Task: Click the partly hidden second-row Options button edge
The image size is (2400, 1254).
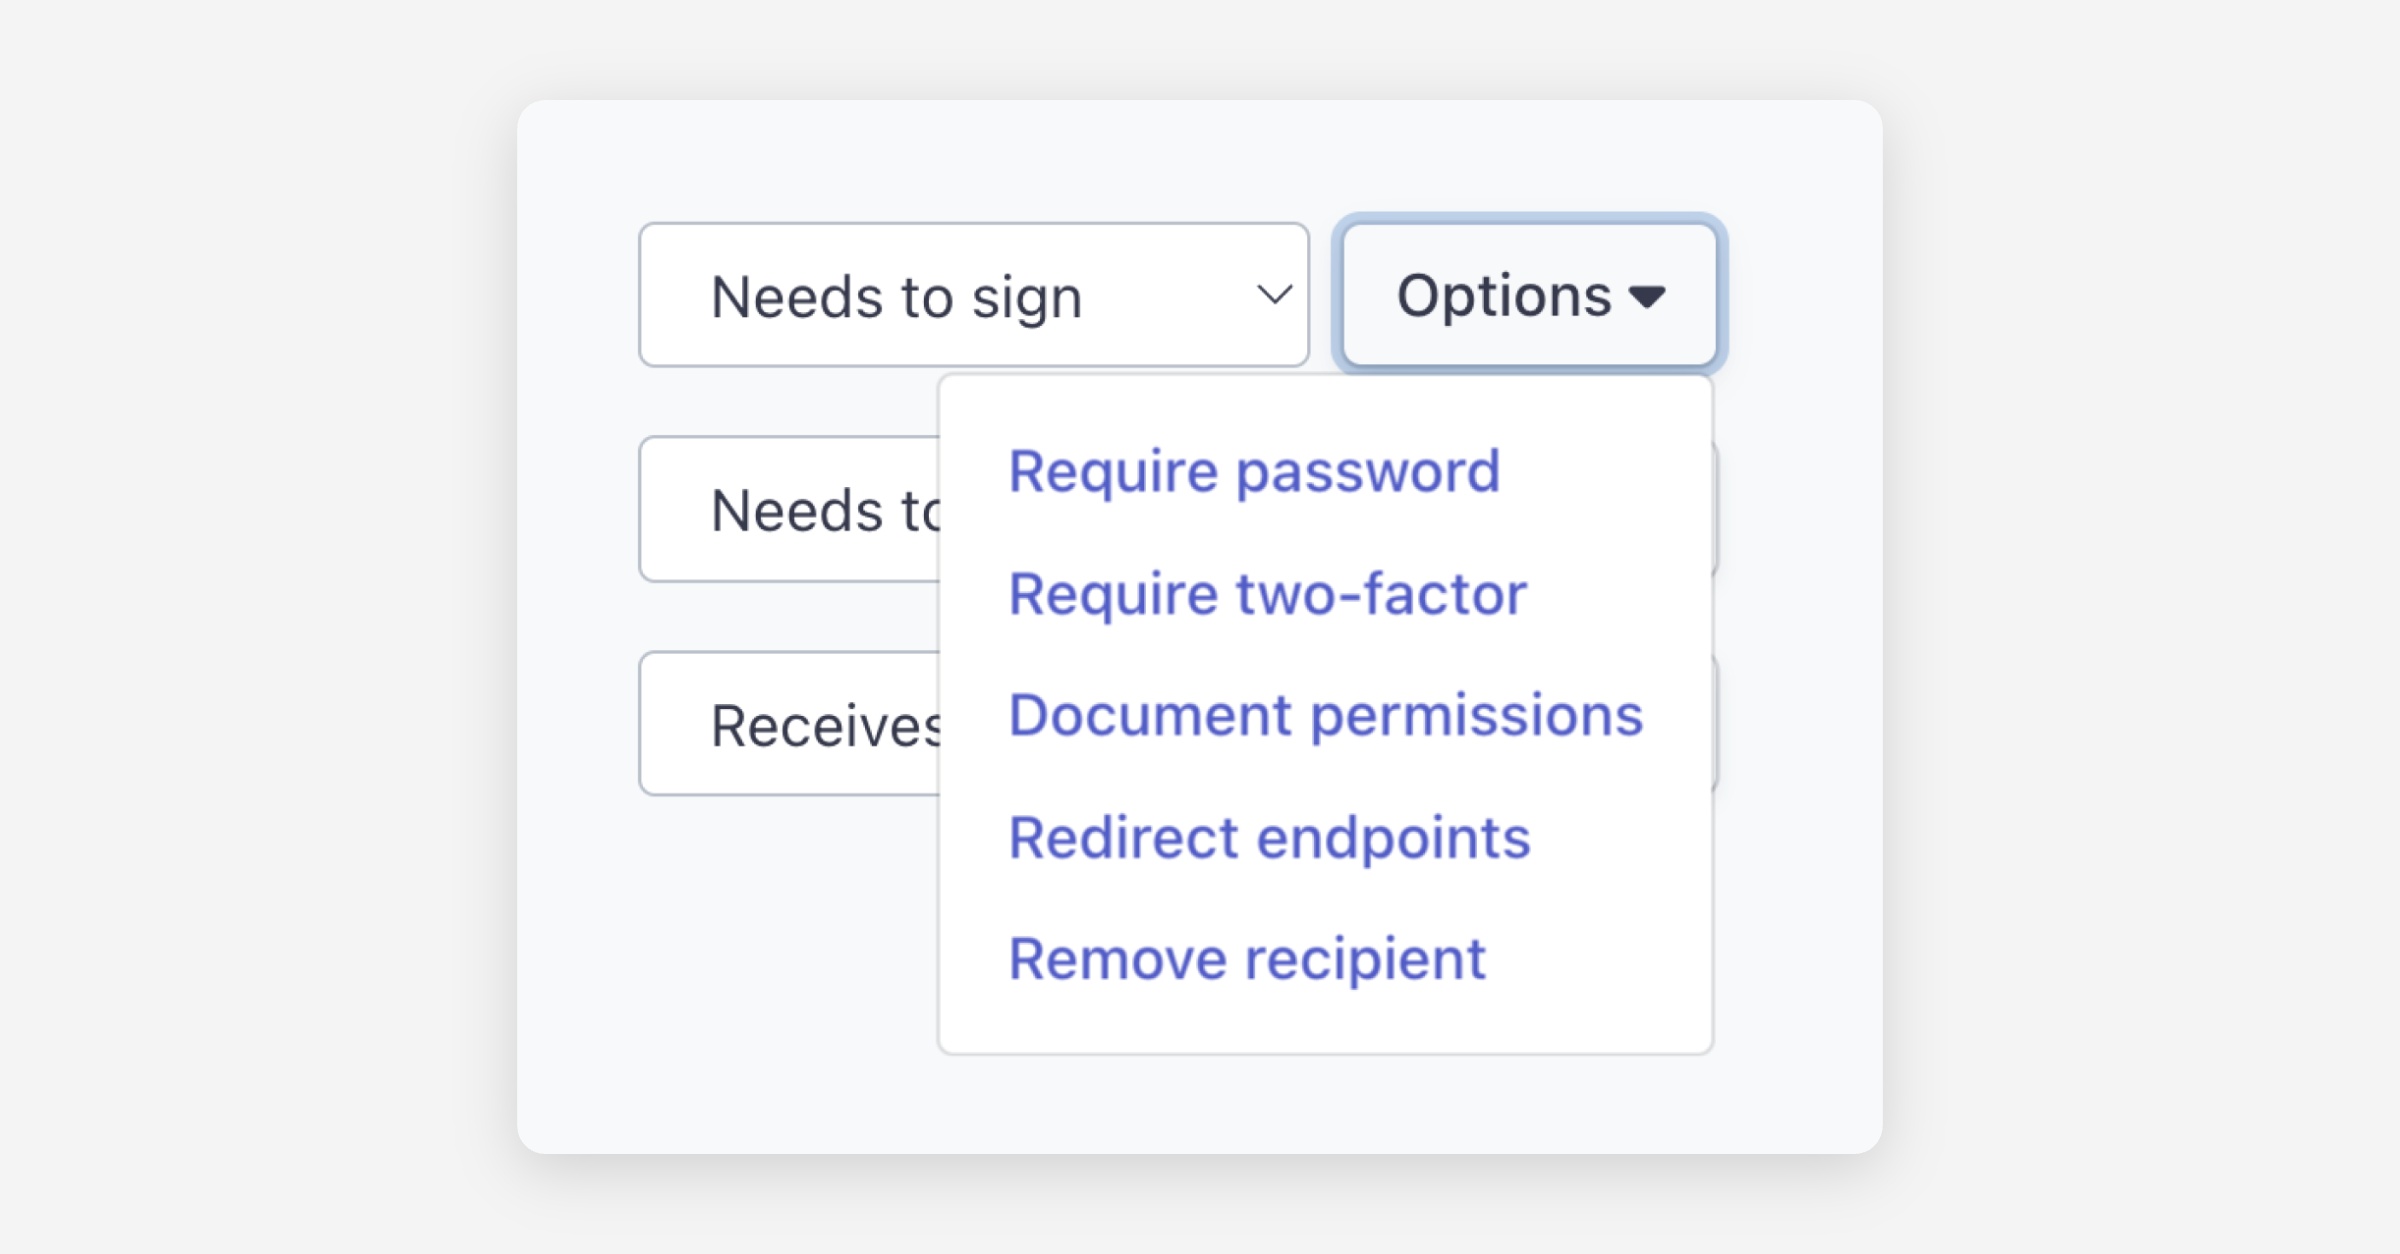Action: pyautogui.click(x=1716, y=510)
